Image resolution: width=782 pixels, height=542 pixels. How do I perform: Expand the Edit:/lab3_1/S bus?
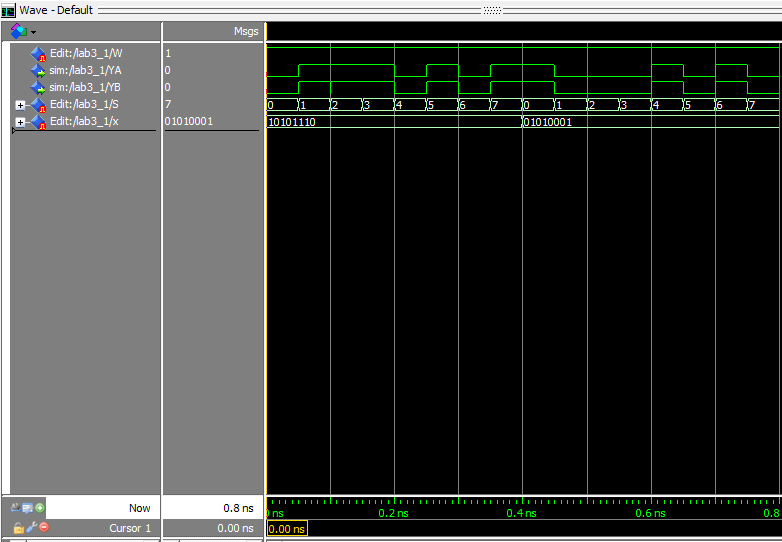20,105
